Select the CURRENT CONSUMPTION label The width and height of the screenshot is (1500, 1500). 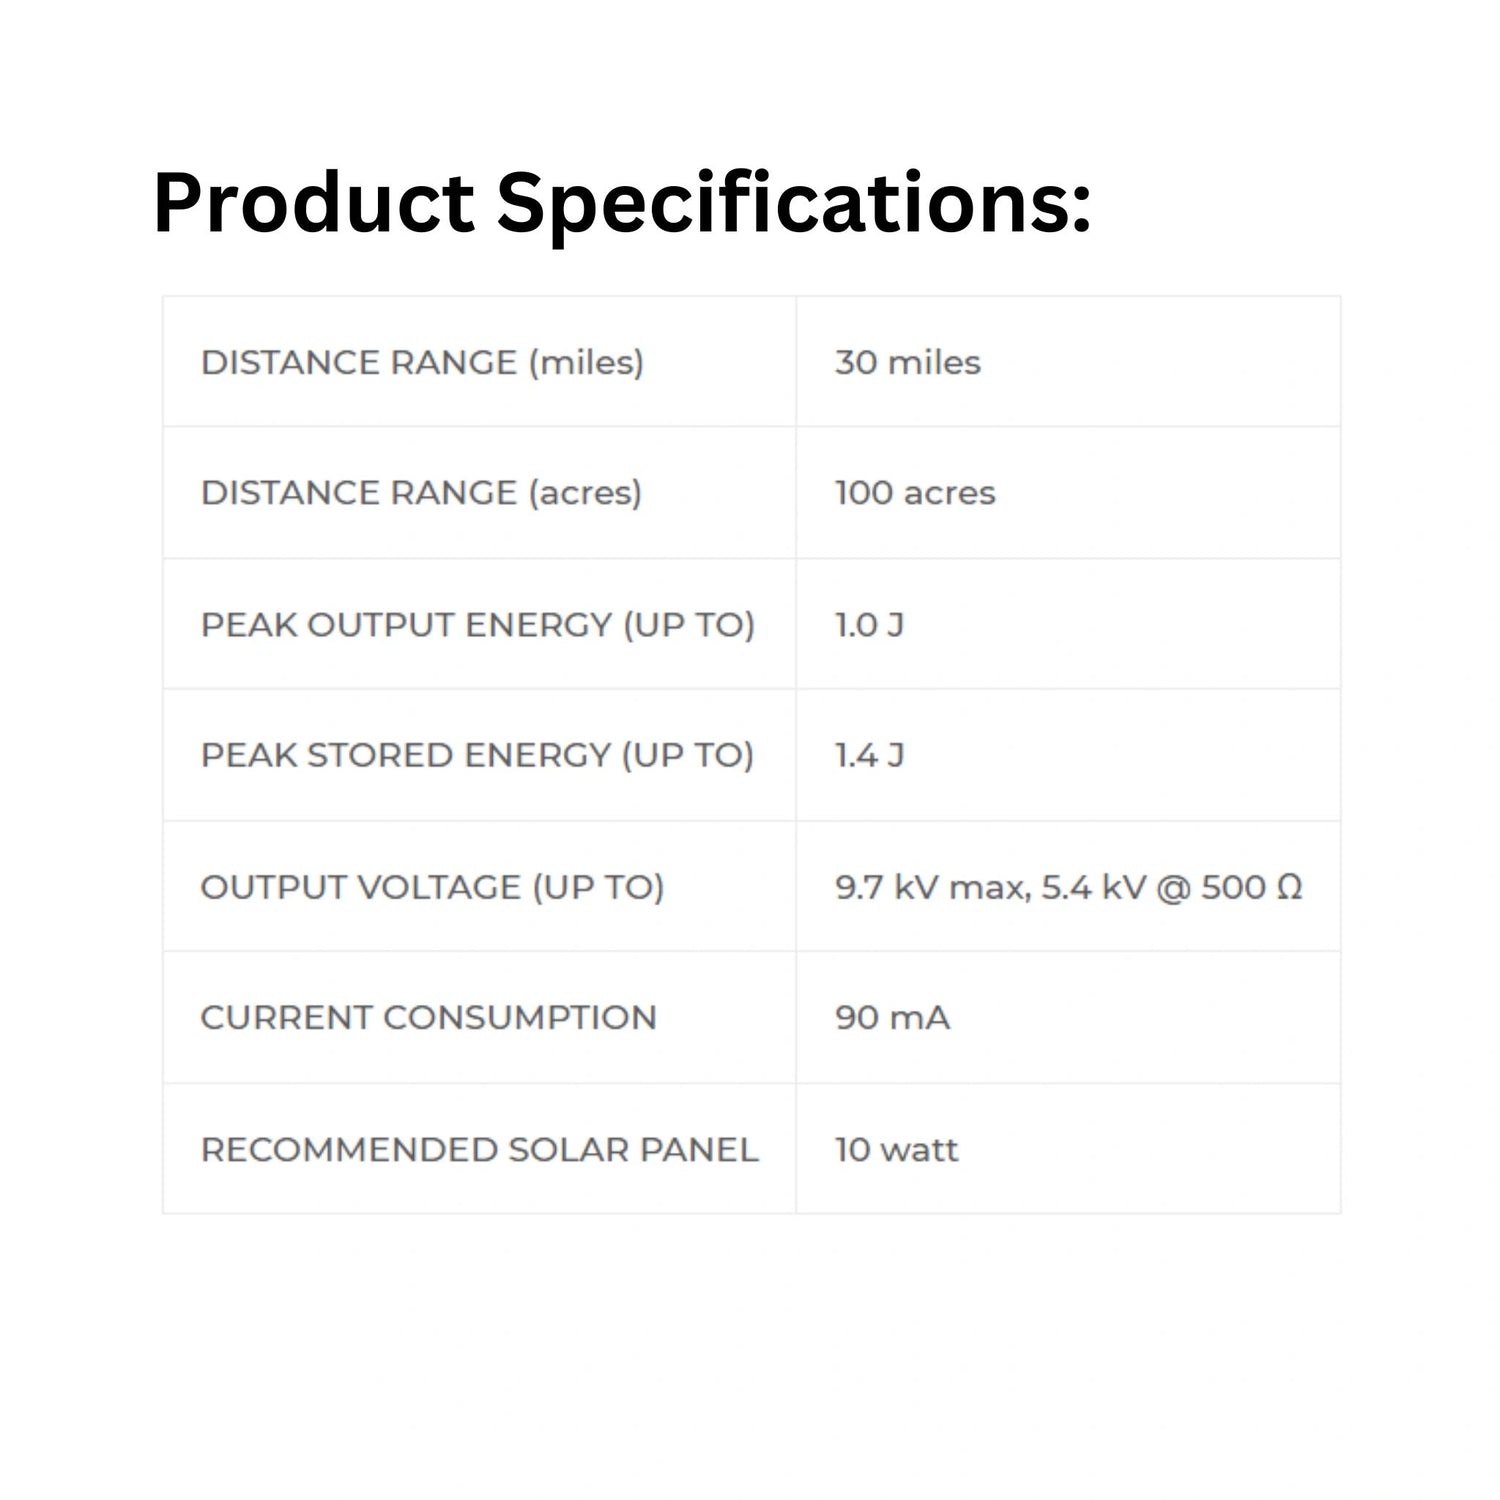[428, 1018]
